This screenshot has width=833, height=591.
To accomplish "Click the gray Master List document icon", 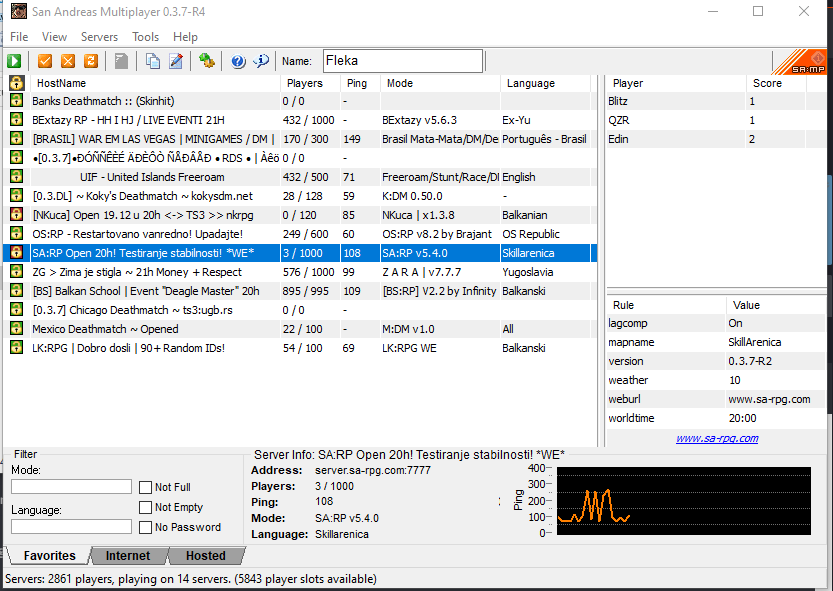I will (122, 61).
